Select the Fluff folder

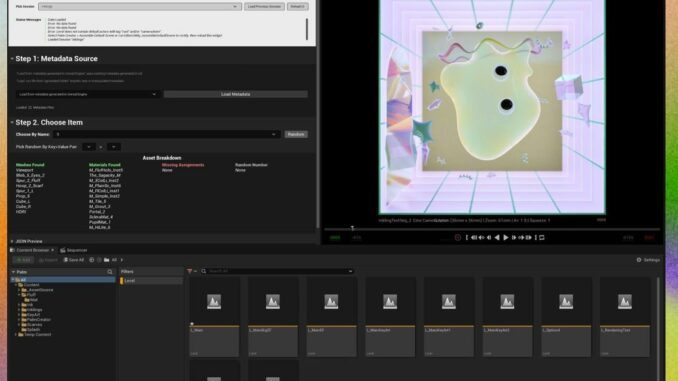point(29,295)
